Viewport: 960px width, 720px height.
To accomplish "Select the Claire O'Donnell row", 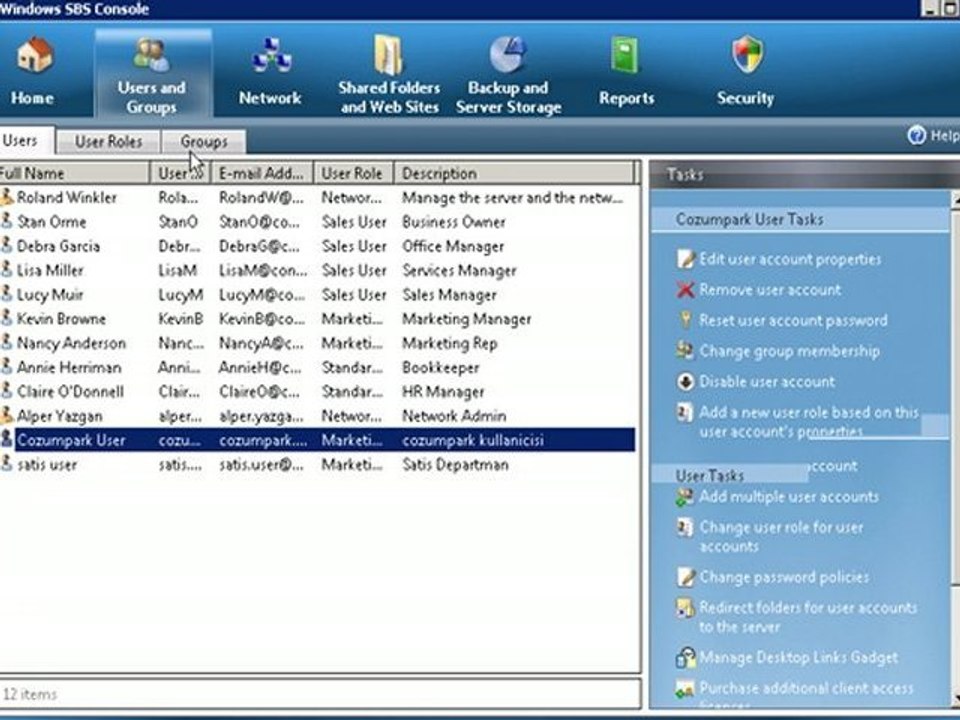I will pos(317,391).
